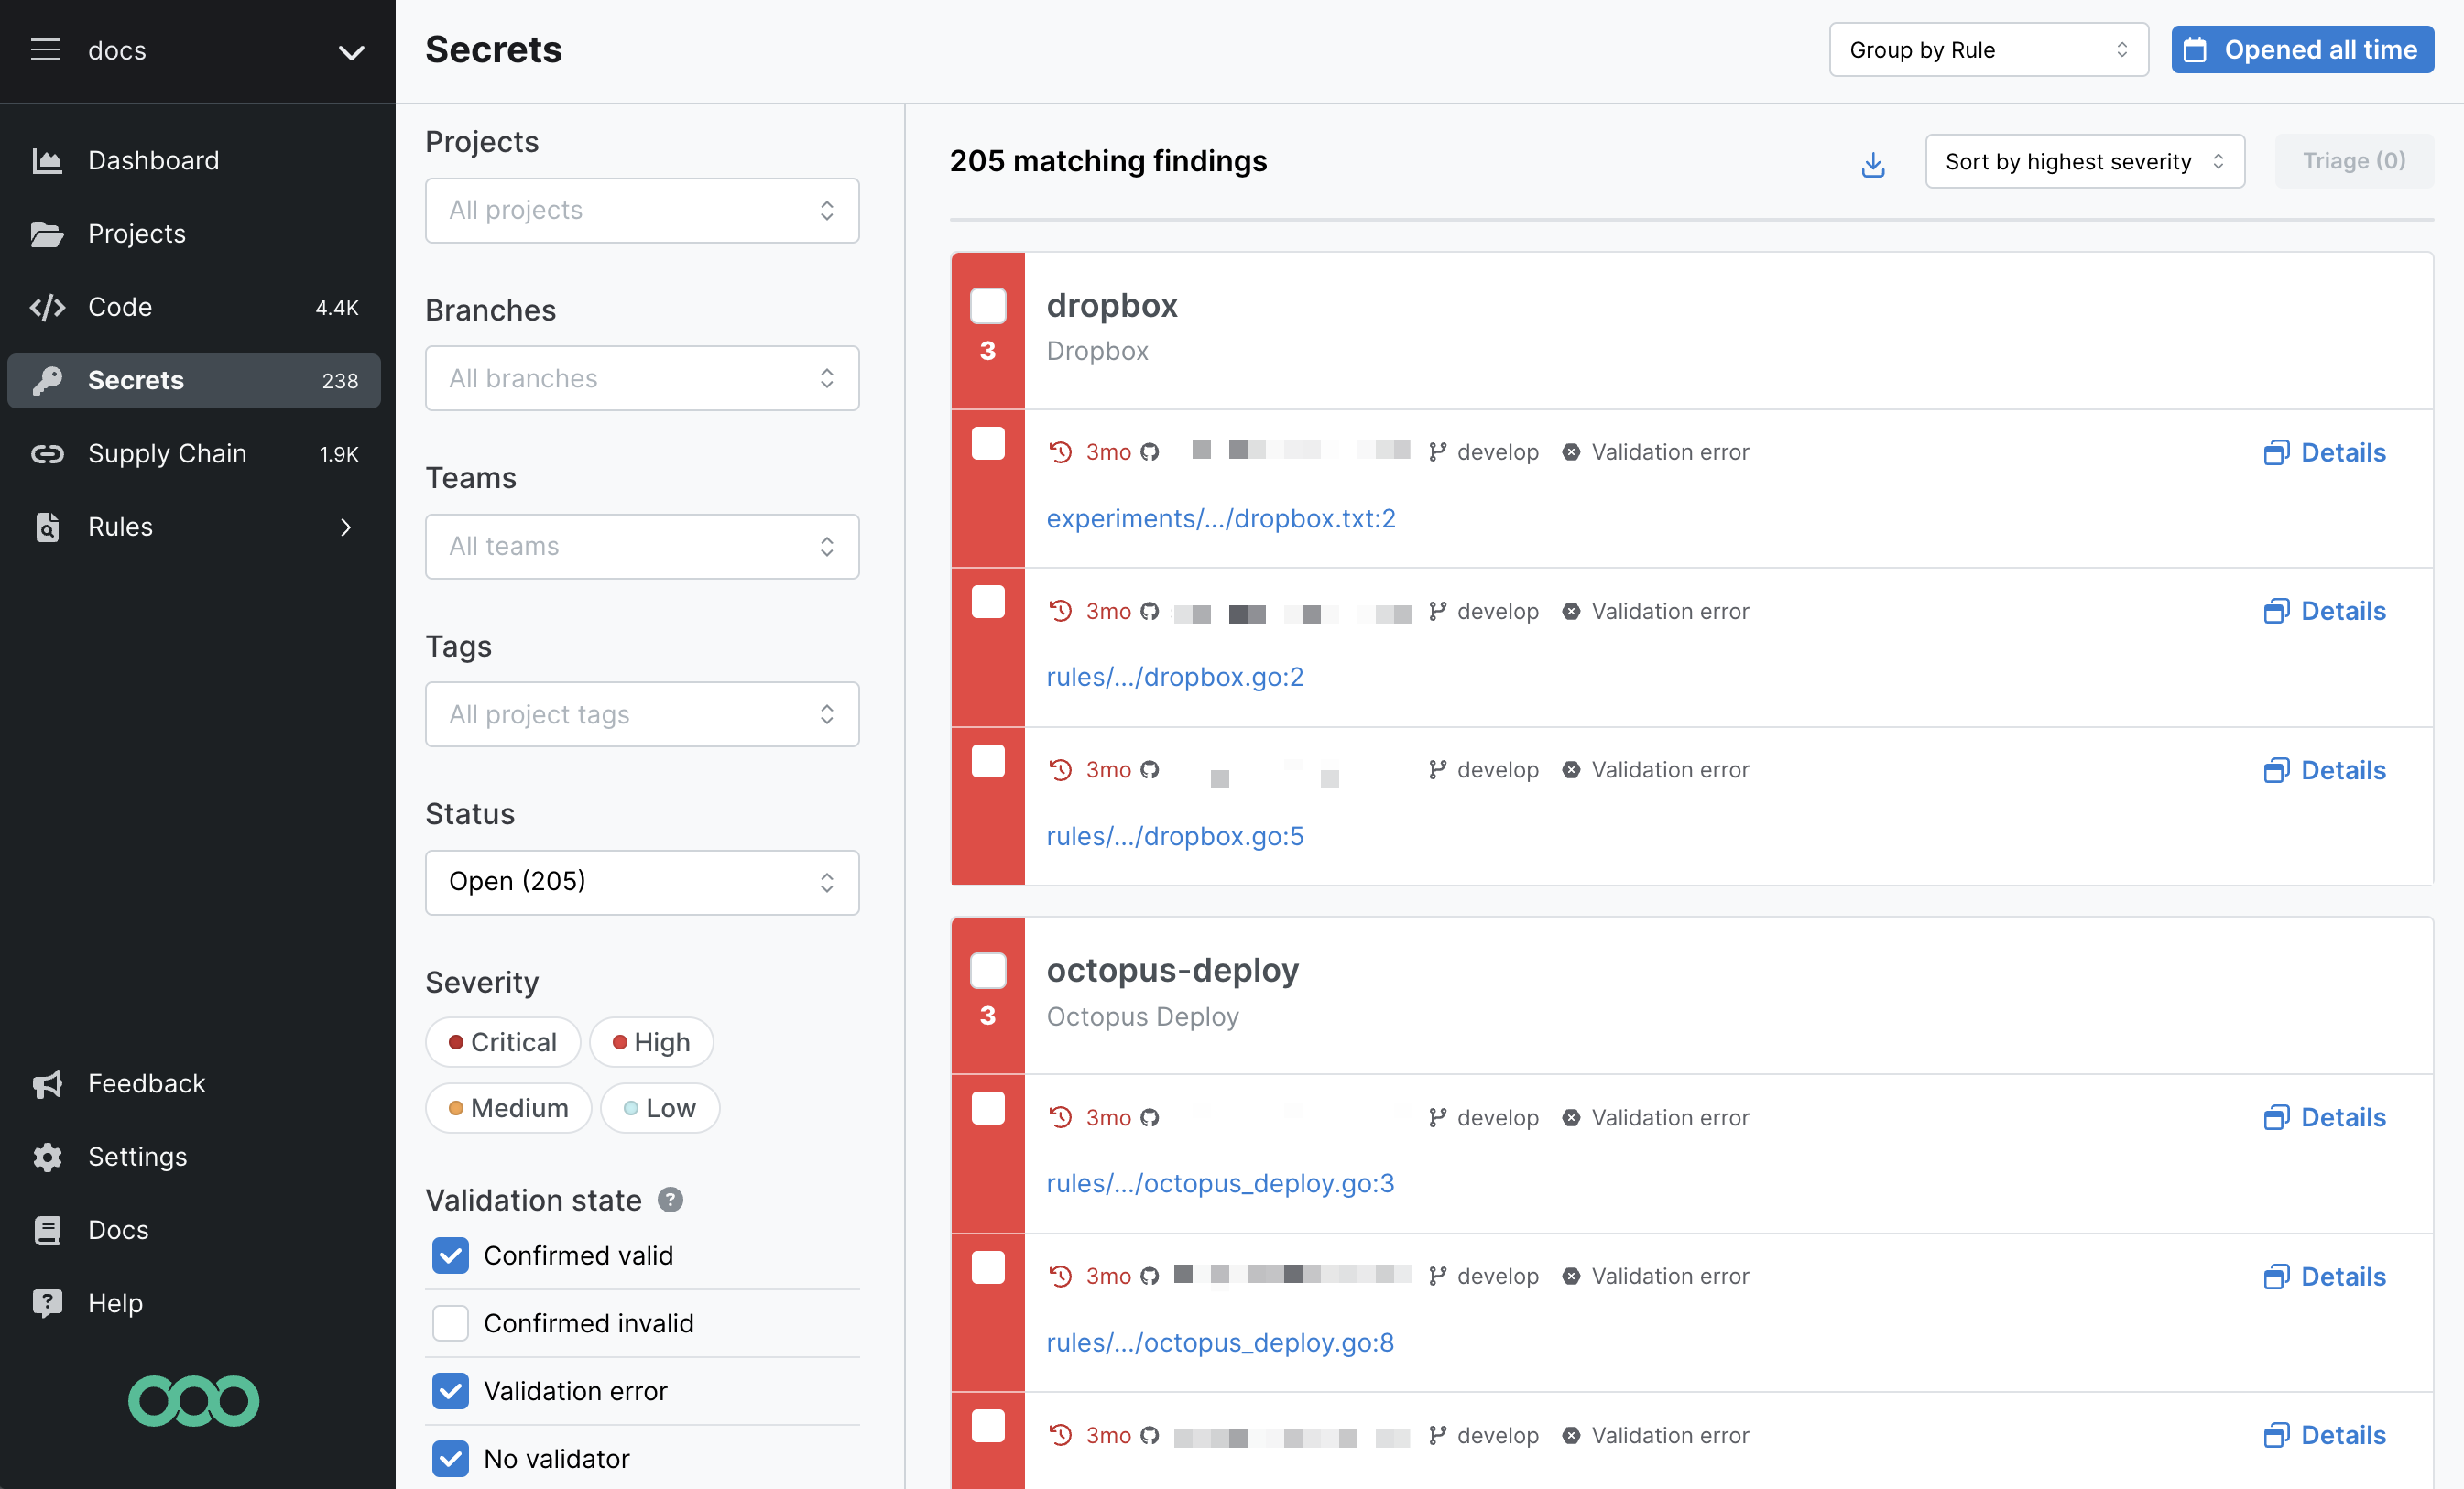This screenshot has height=1489, width=2464.
Task: Enable the Confirmed invalid checkbox
Action: pos(450,1323)
